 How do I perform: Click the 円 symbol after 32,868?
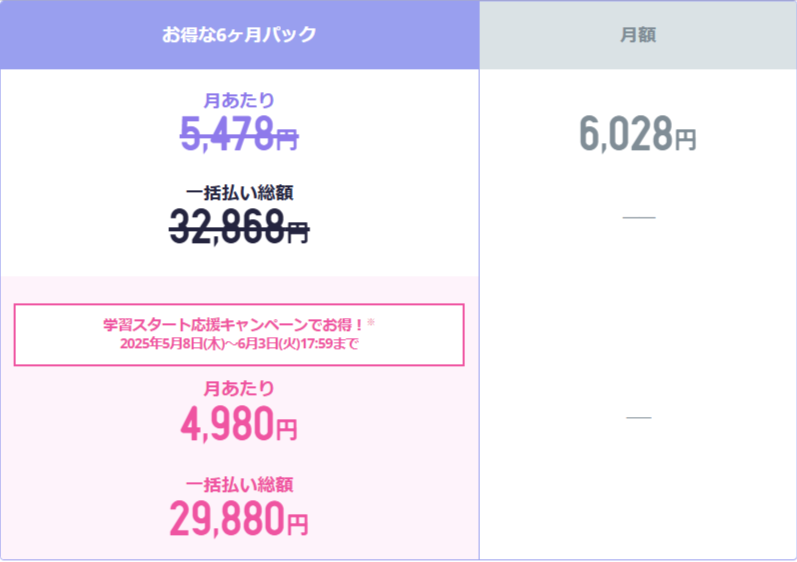298,233
